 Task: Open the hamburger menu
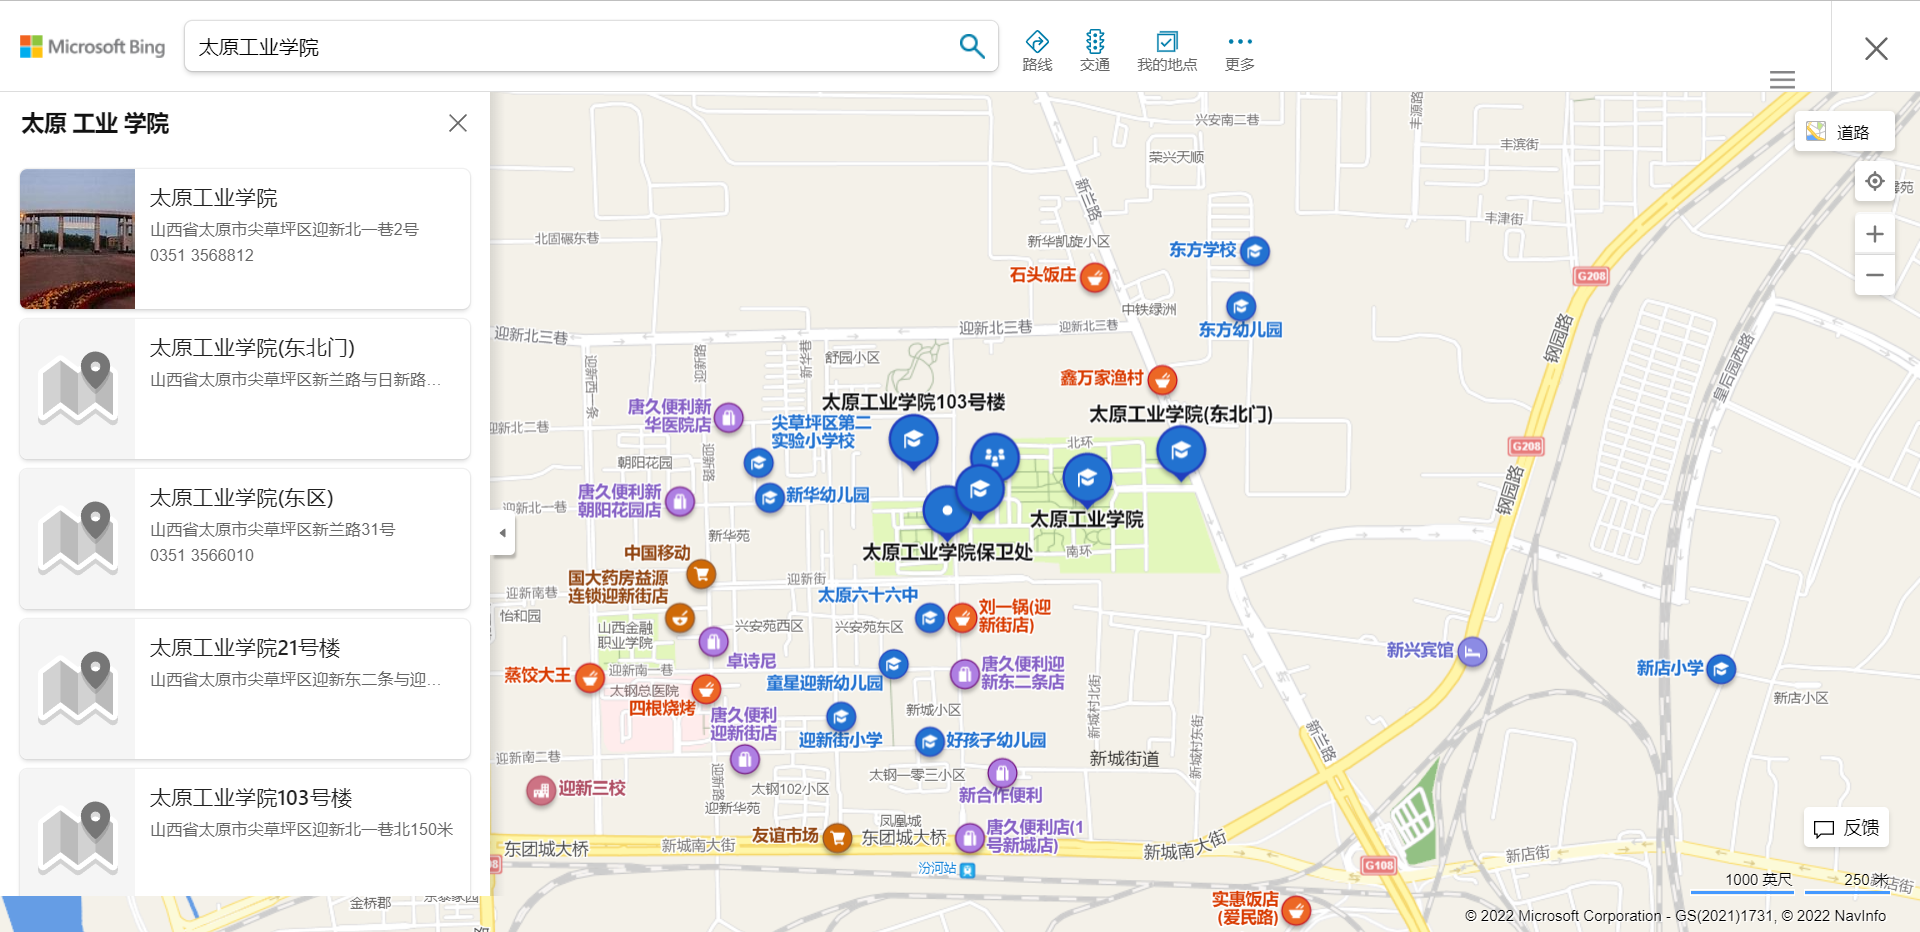(x=1782, y=79)
